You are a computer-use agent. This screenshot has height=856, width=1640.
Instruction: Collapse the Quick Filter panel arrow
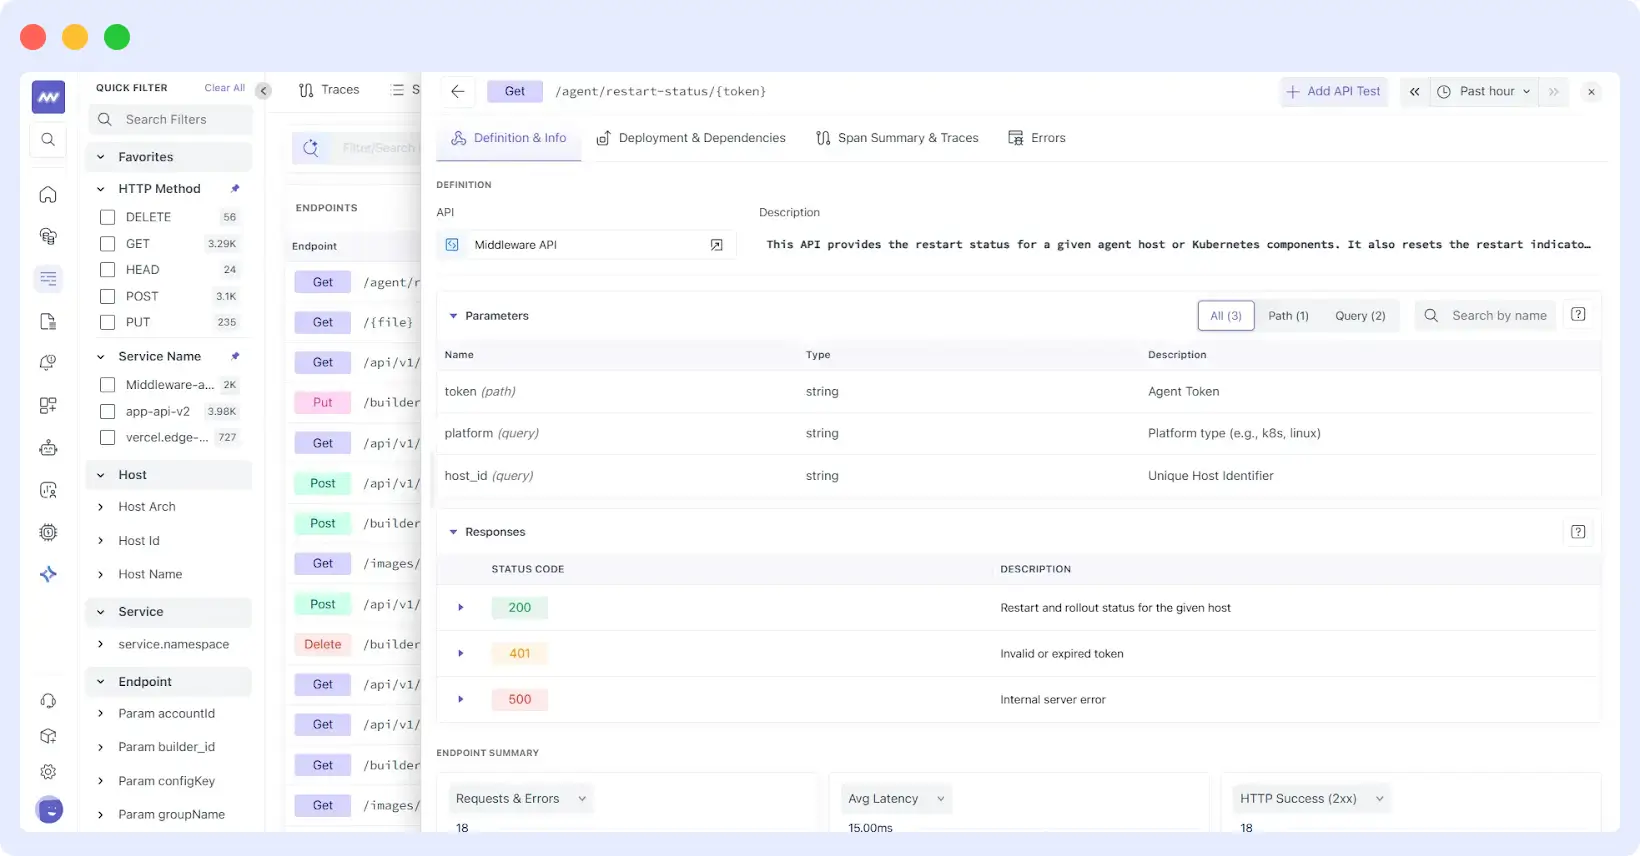tap(264, 91)
